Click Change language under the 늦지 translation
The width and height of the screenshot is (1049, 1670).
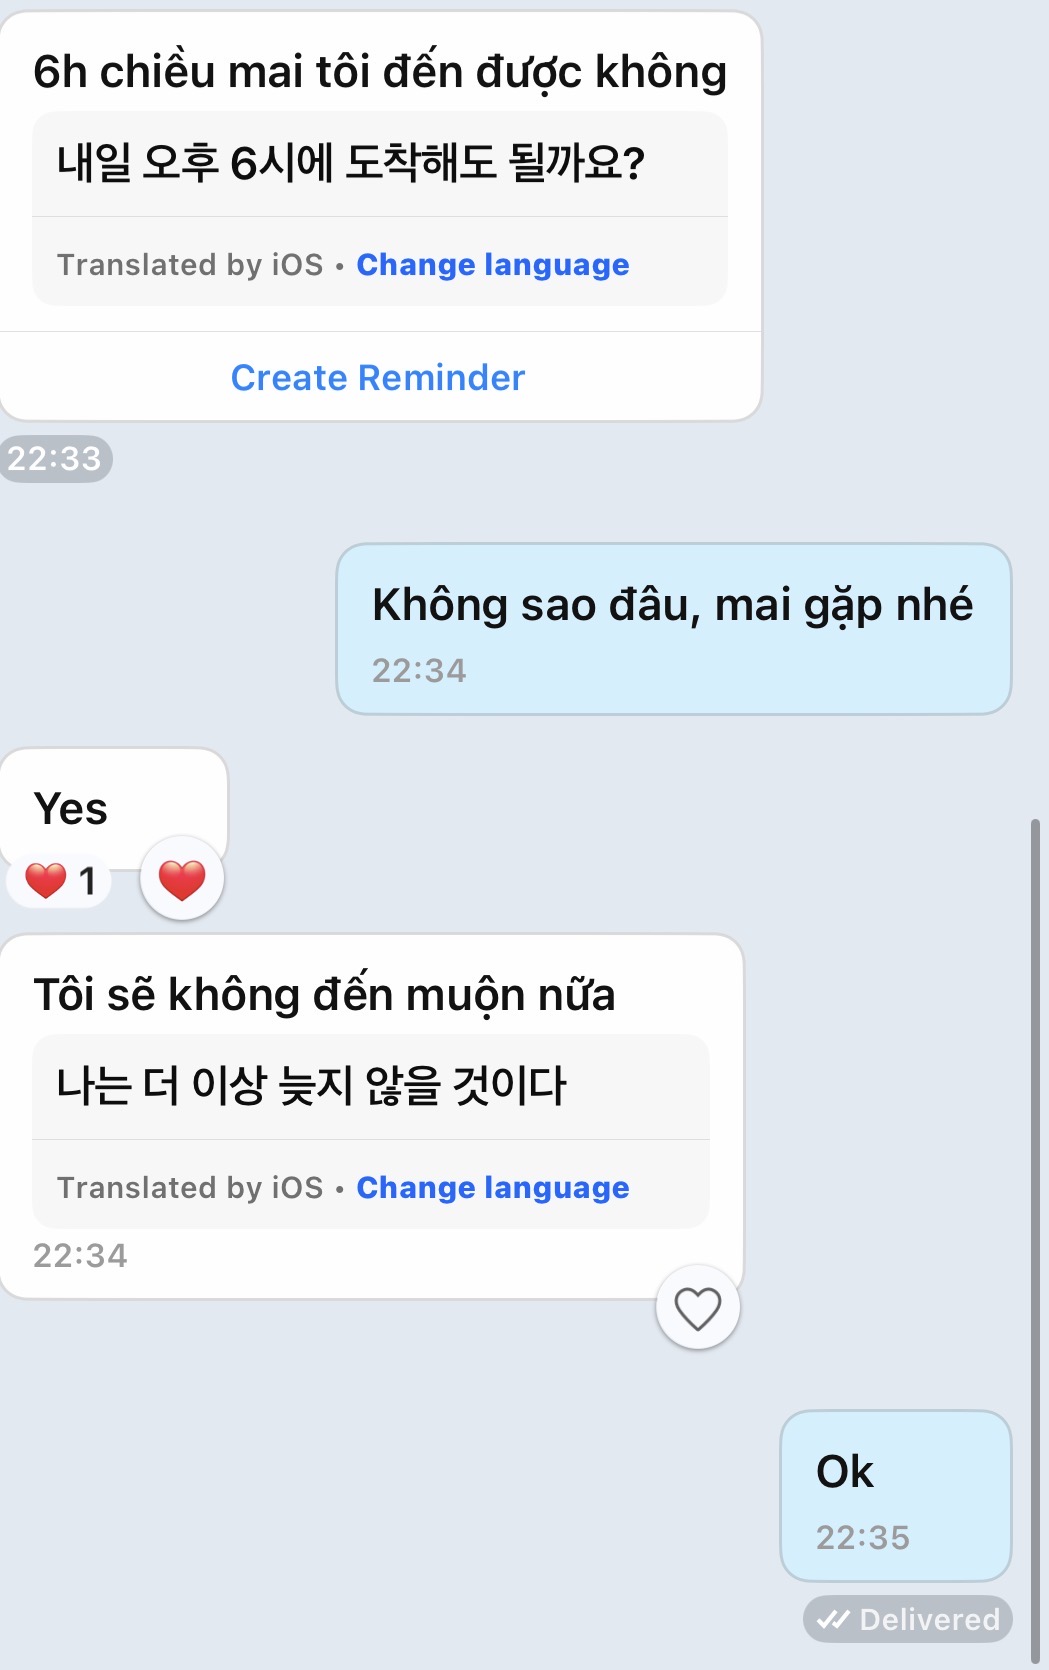click(493, 1188)
